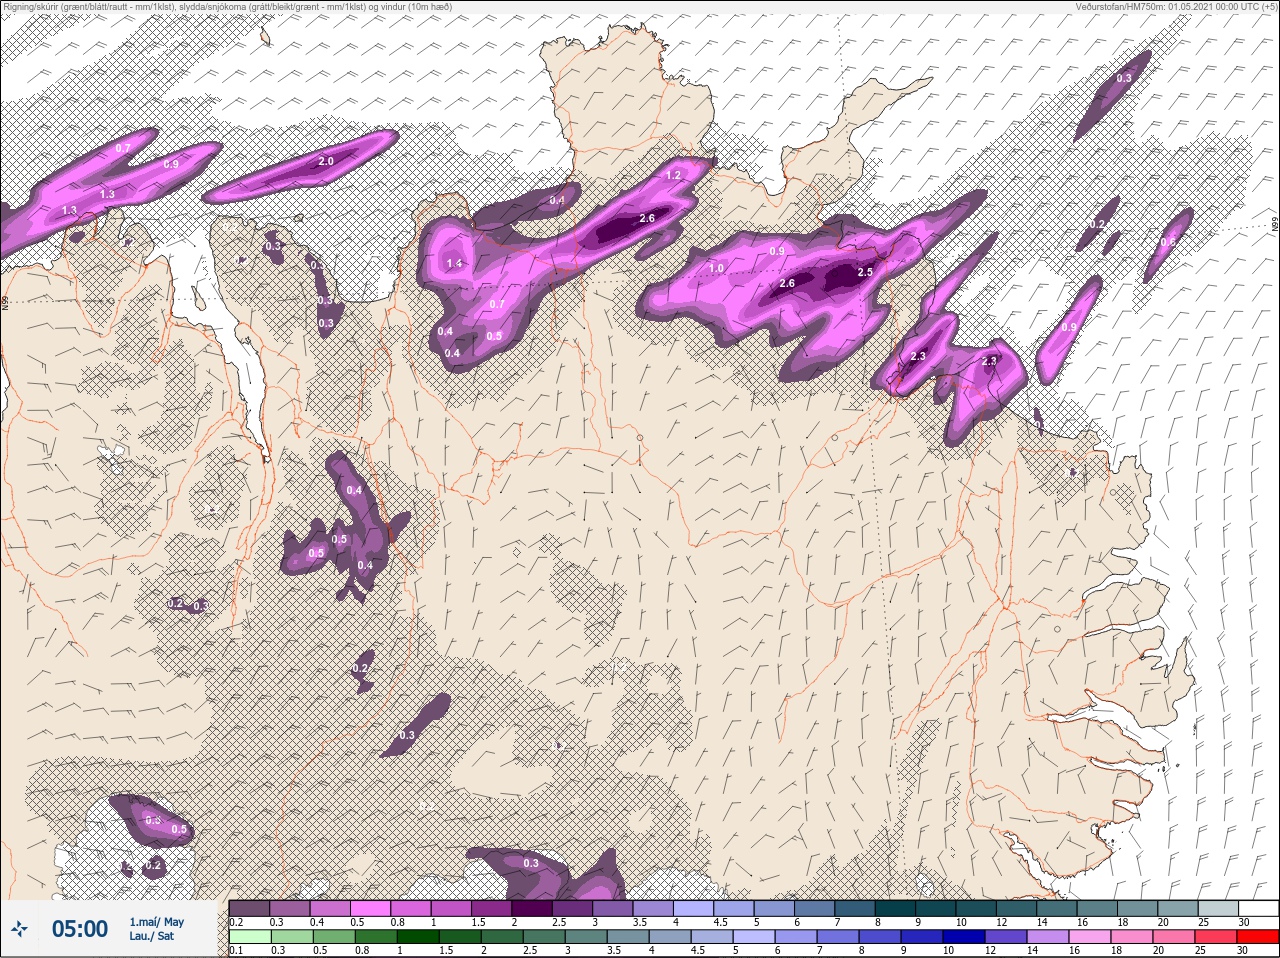Viewport: 1280px width, 958px height.
Task: Click the 2.0 precipitation value on map
Action: (326, 161)
